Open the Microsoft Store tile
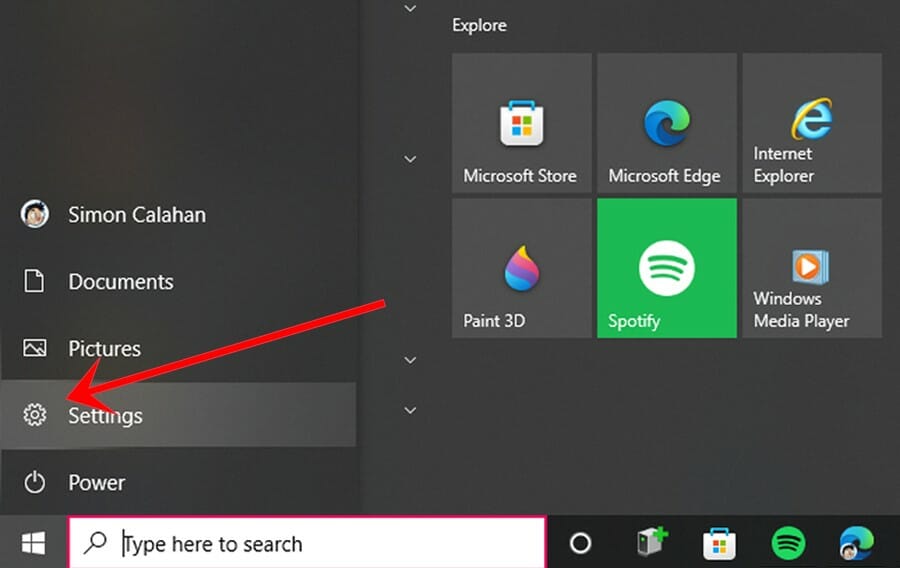 pos(522,123)
